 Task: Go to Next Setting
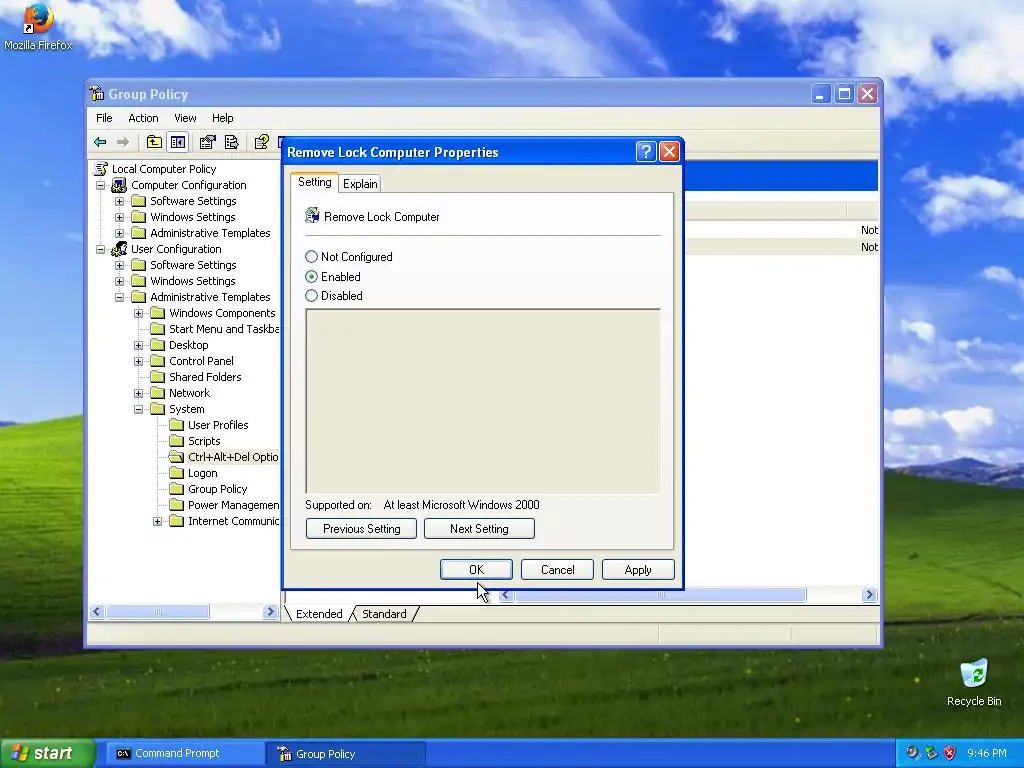[x=479, y=528]
